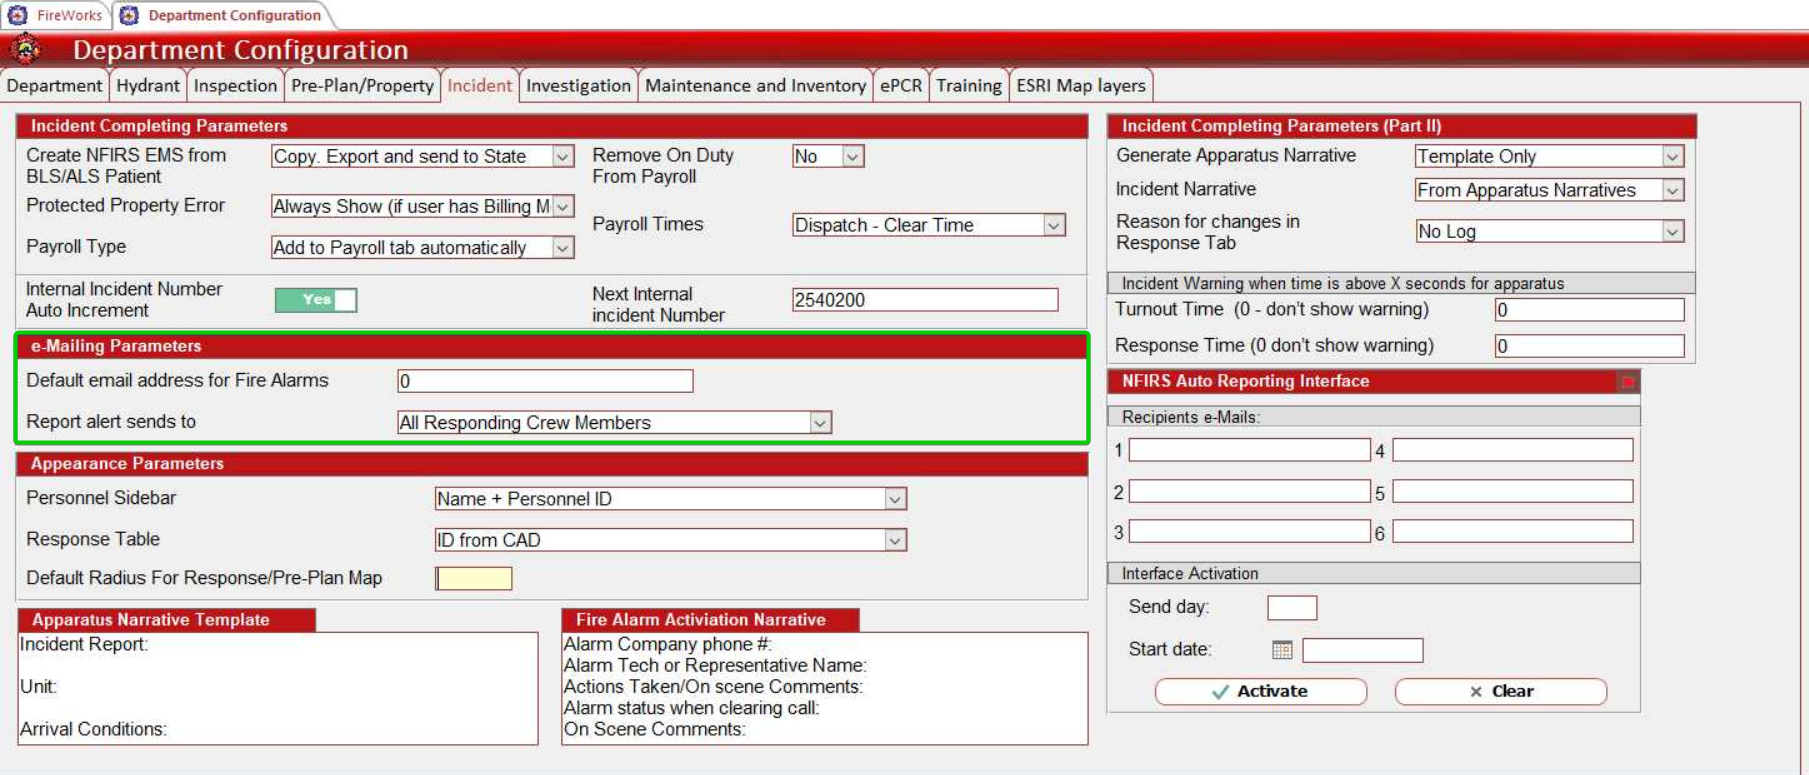The image size is (1809, 775).
Task: Open the Start date calendar picker
Action: (1282, 650)
